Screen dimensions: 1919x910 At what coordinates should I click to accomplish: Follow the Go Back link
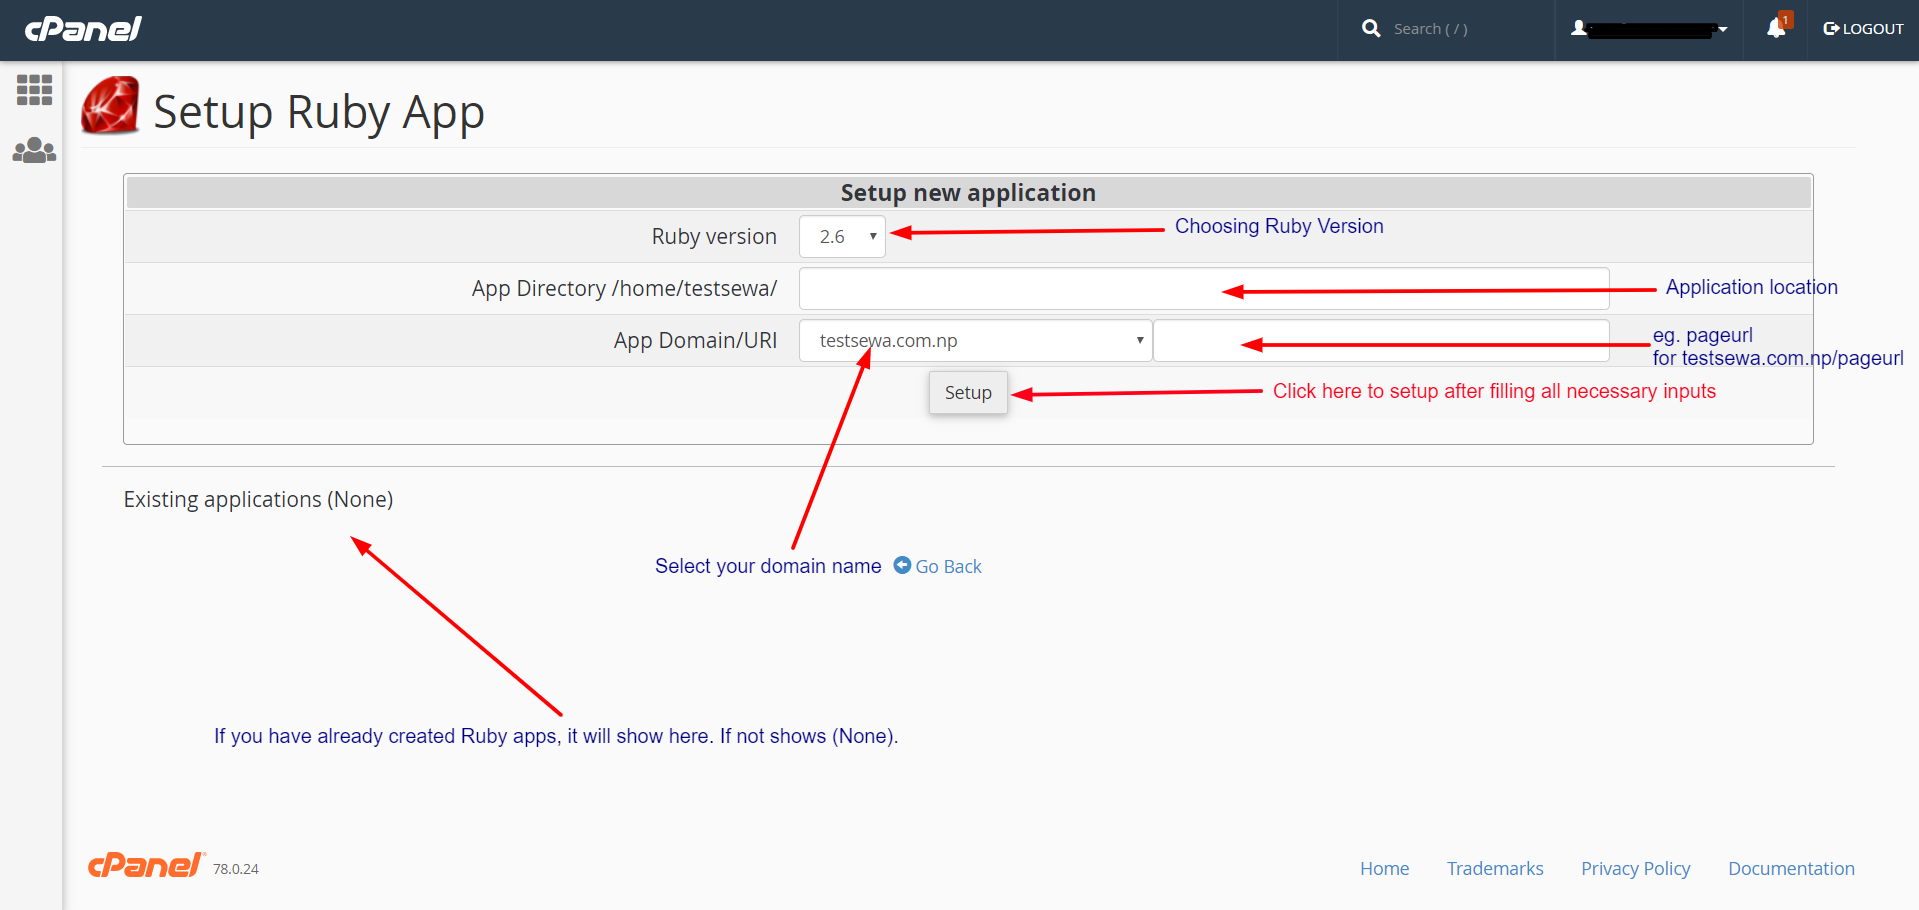[x=948, y=567]
